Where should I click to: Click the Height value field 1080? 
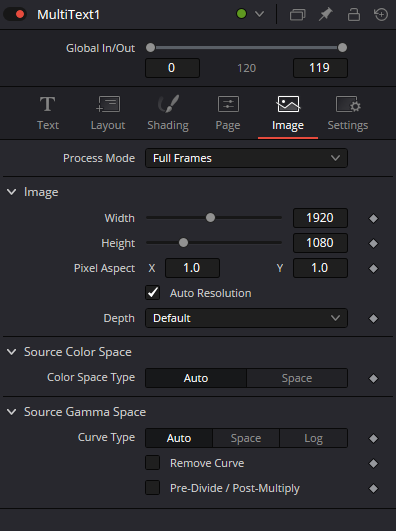[320, 243]
